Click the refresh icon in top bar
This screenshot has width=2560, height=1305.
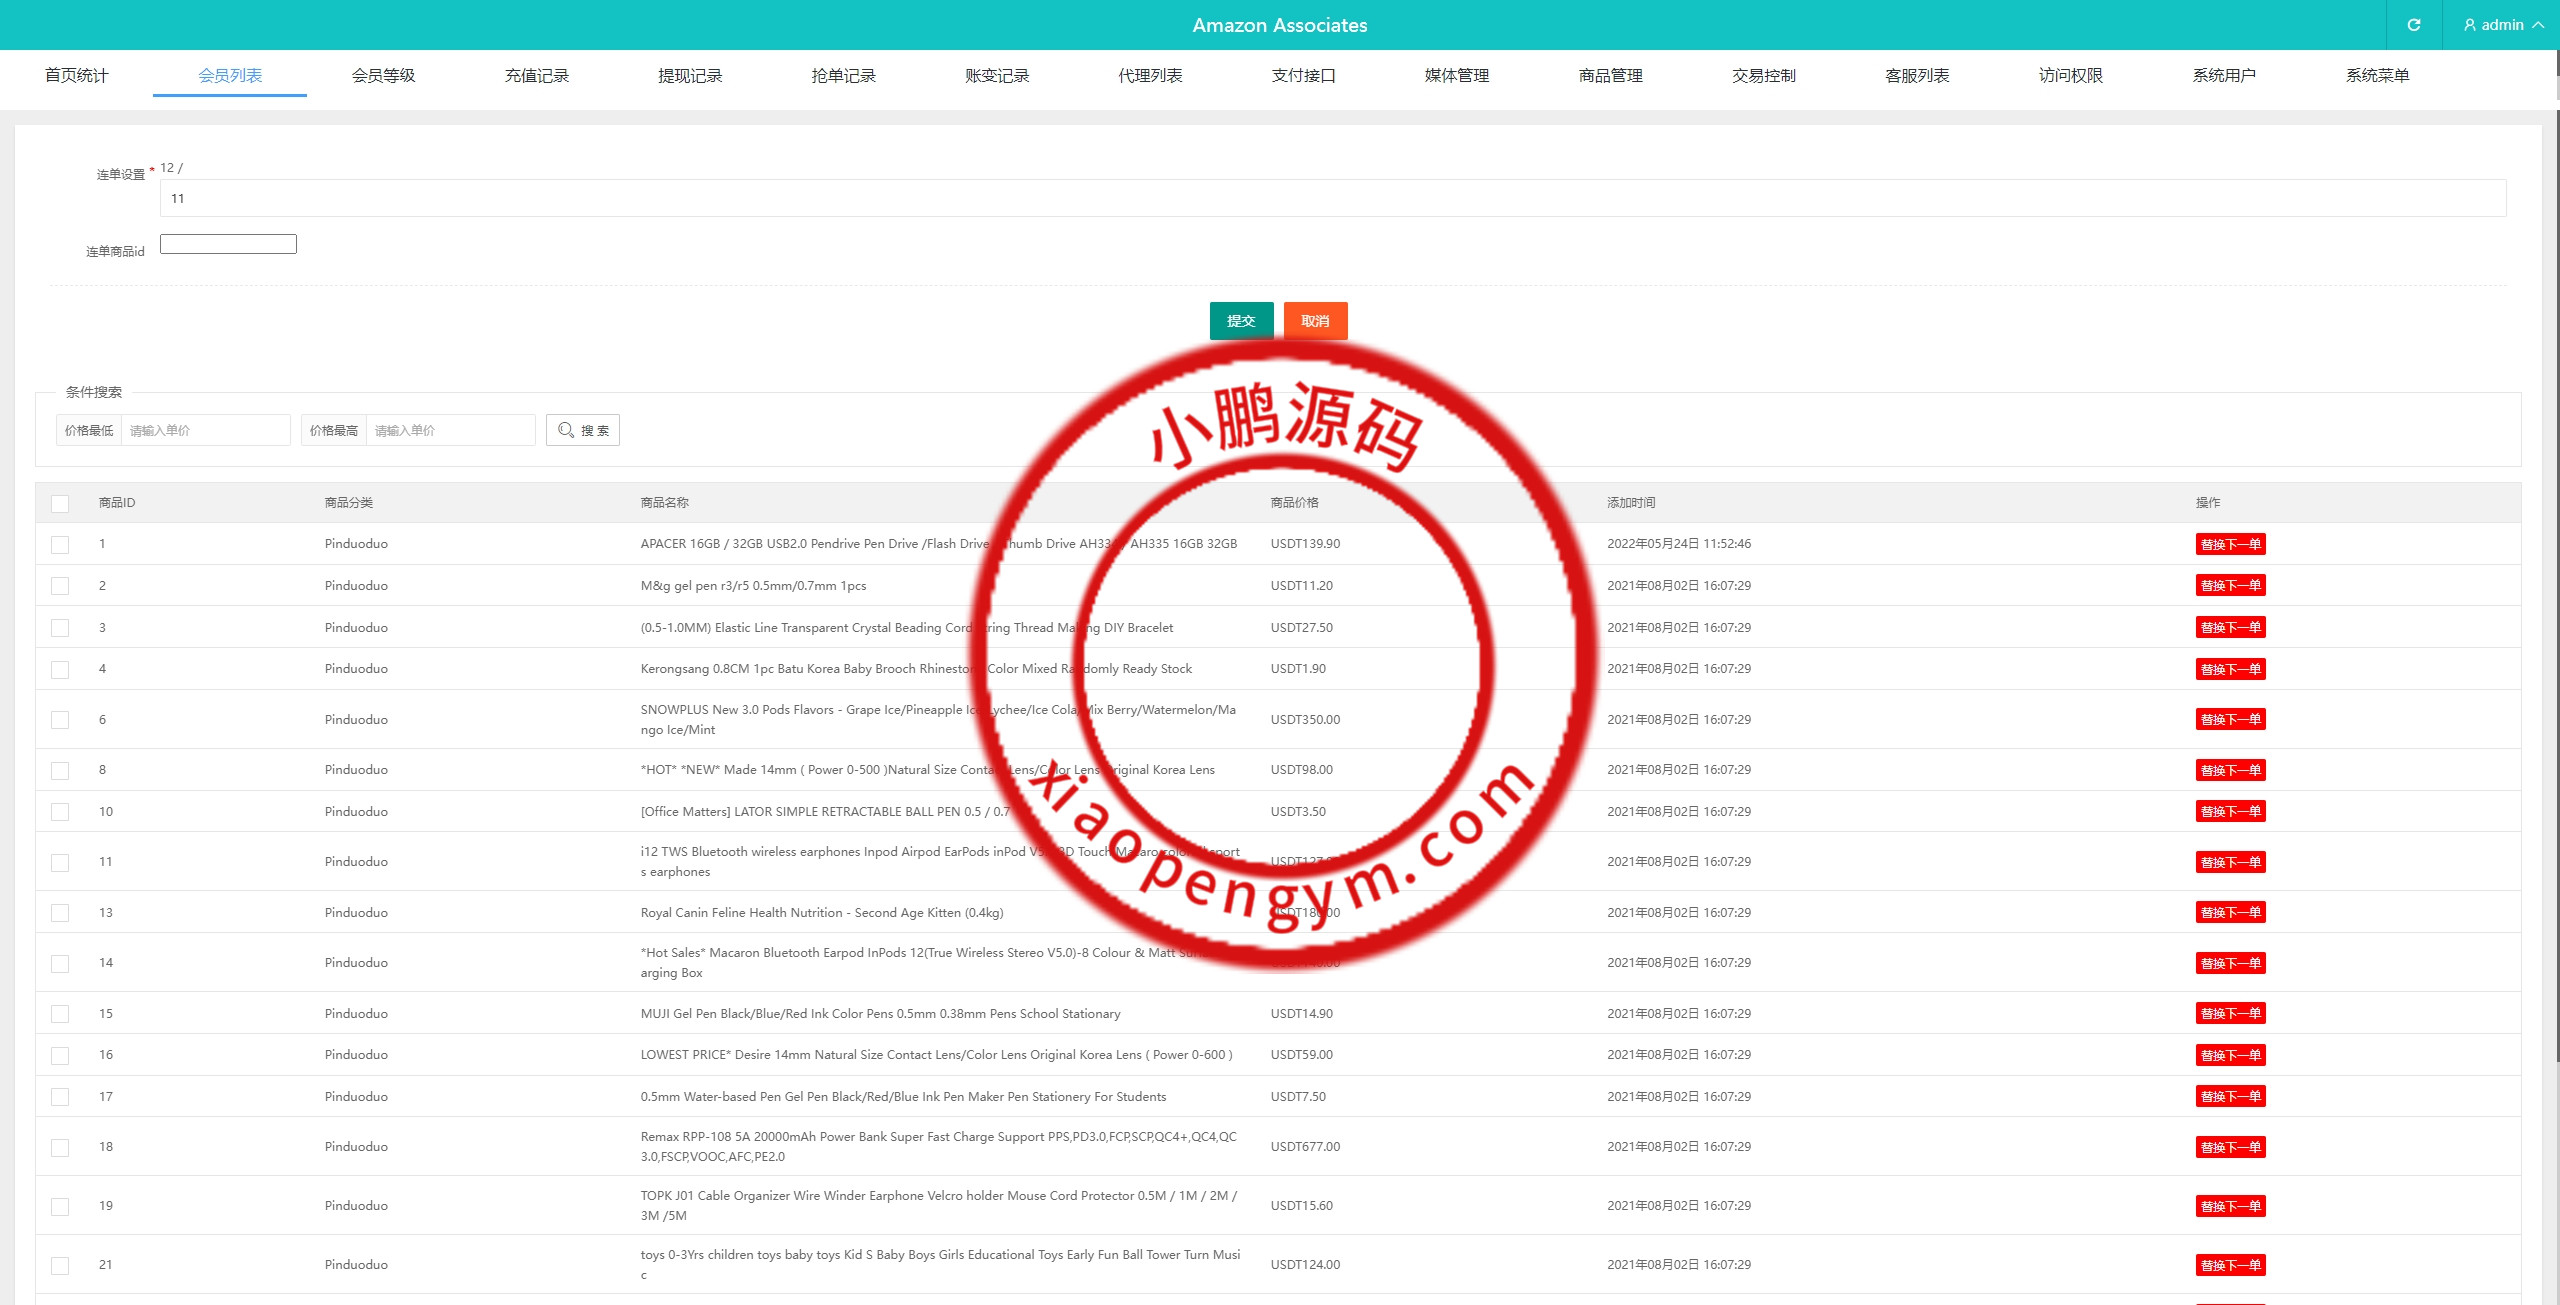click(2414, 25)
